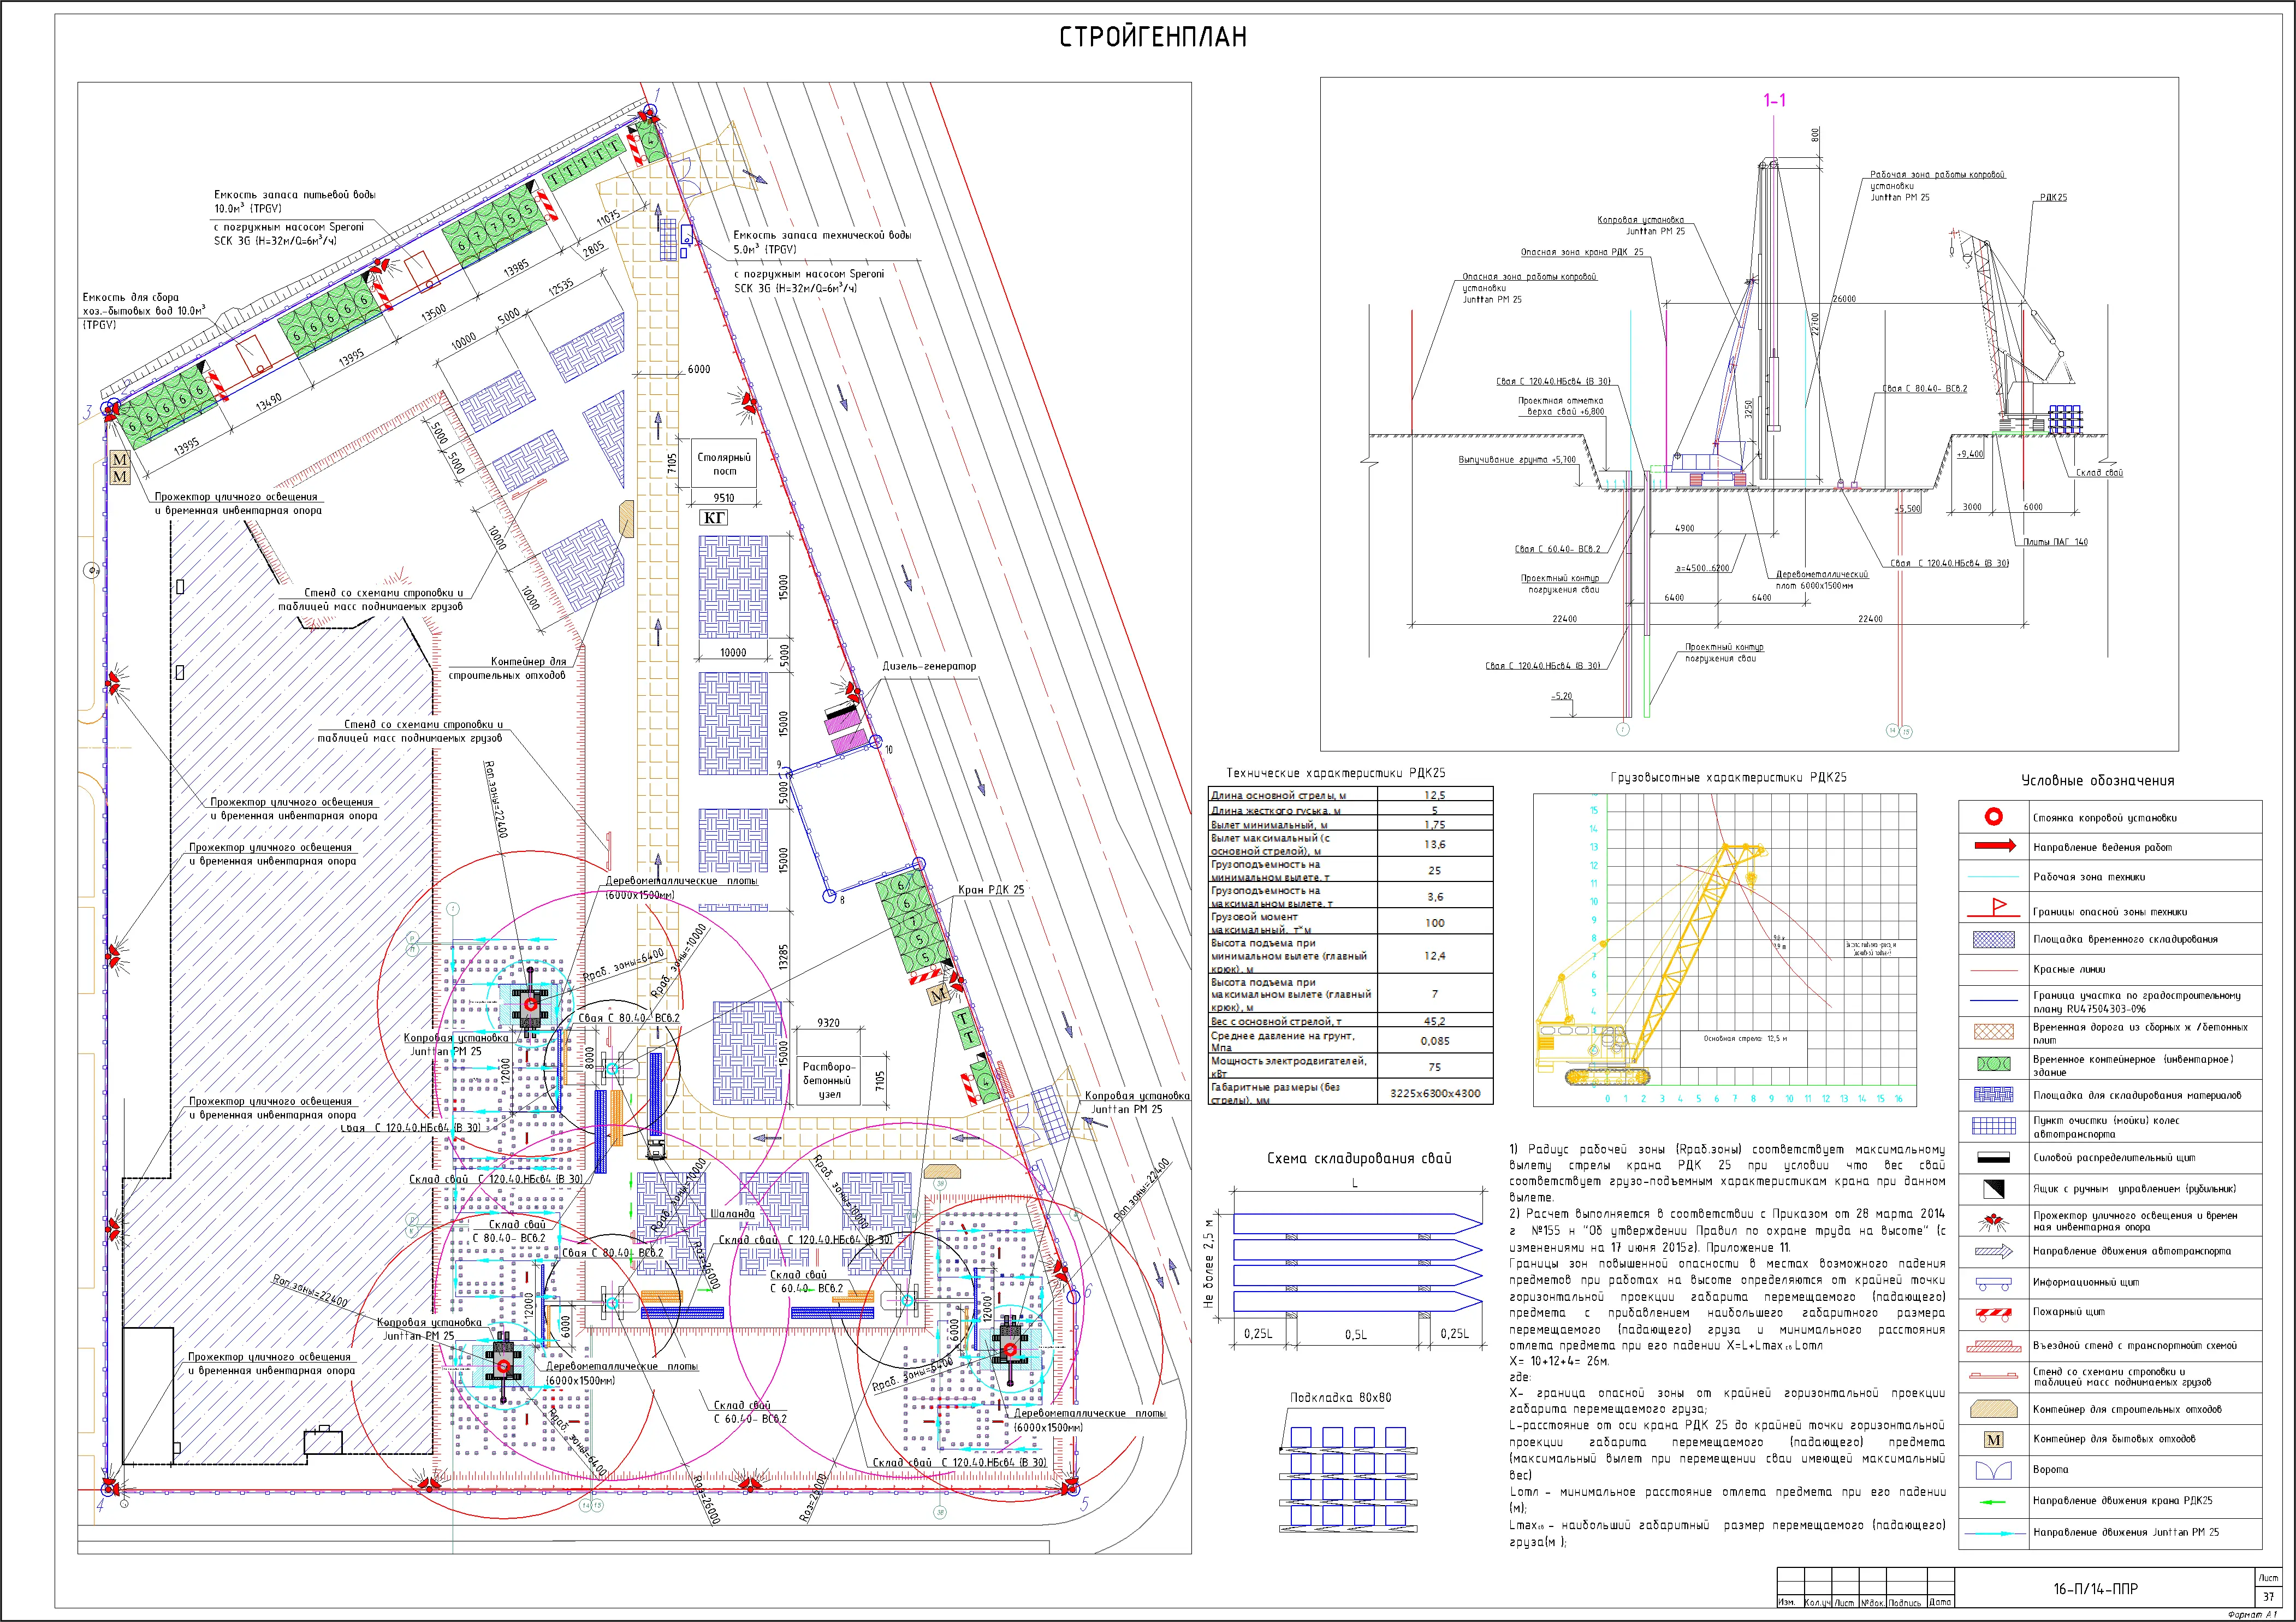This screenshot has height=1622, width=2296.
Task: Click 'Столярный пост' box on the plan
Action: pyautogui.click(x=724, y=463)
